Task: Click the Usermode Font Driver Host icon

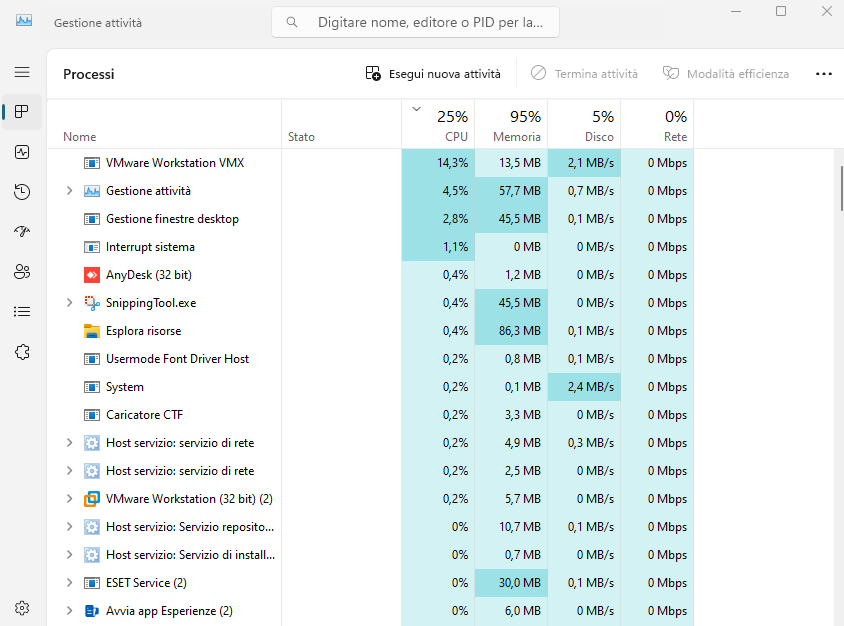Action: (x=92, y=359)
